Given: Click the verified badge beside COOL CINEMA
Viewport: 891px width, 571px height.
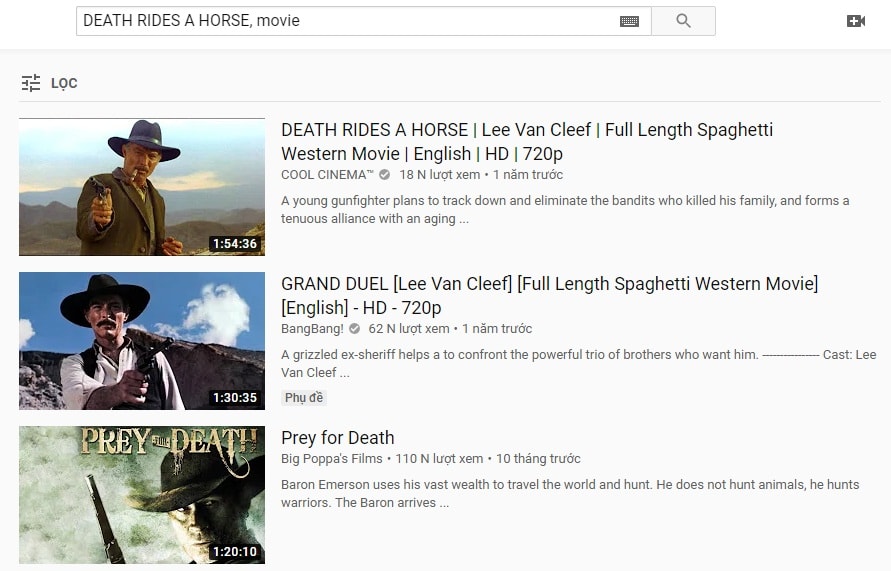Looking at the screenshot, I should pos(385,174).
